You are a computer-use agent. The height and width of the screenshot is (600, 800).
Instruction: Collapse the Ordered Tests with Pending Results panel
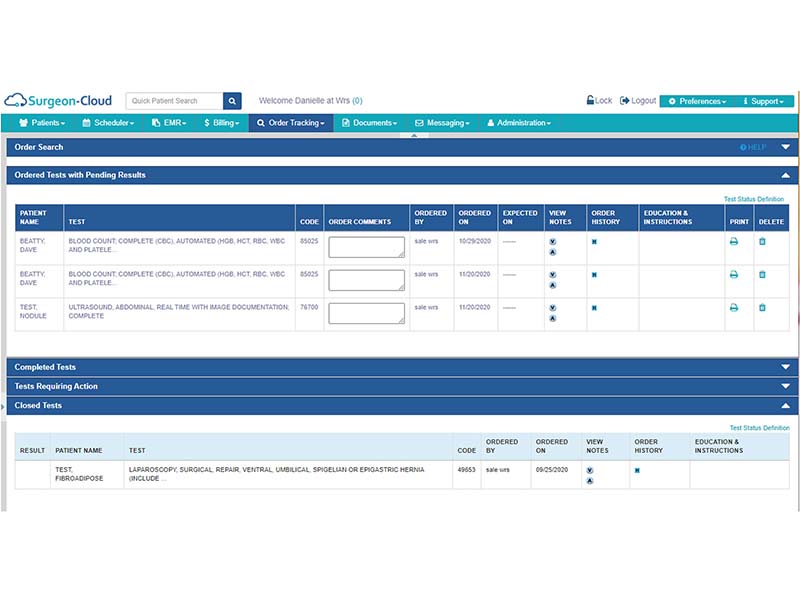pos(785,175)
